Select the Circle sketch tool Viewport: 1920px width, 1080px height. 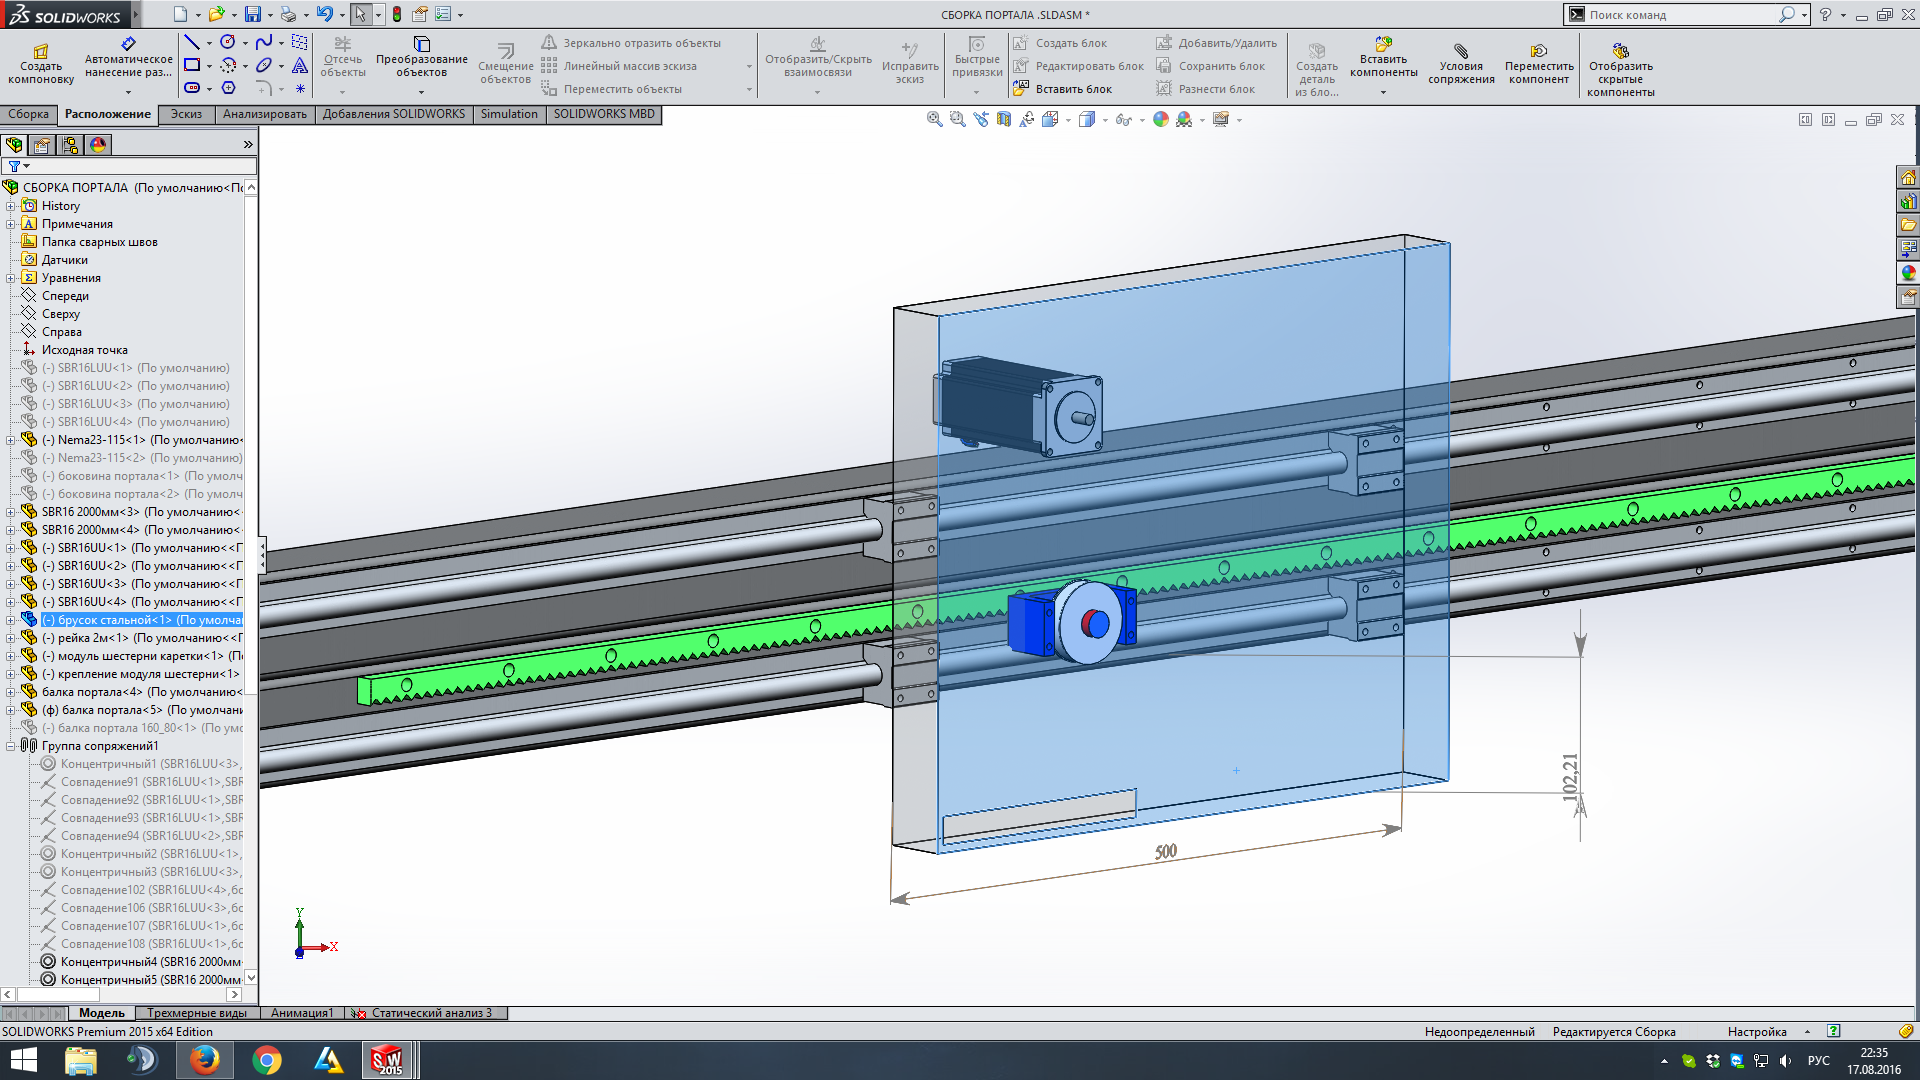(x=228, y=42)
